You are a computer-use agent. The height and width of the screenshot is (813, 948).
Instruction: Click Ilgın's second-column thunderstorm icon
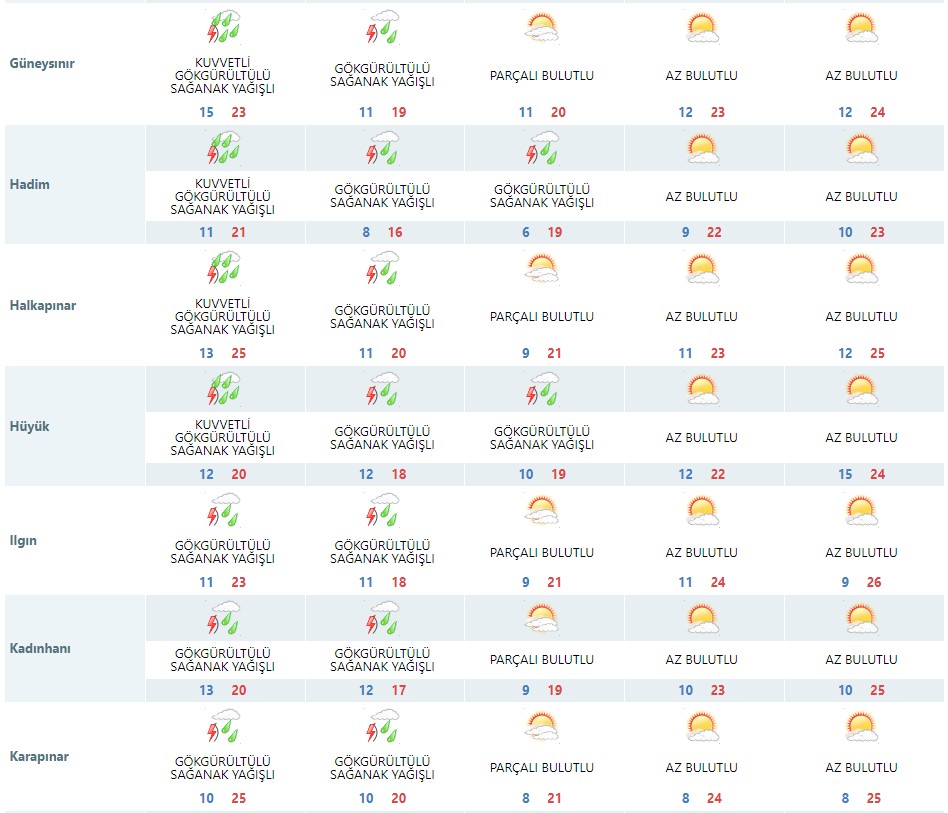(x=383, y=510)
